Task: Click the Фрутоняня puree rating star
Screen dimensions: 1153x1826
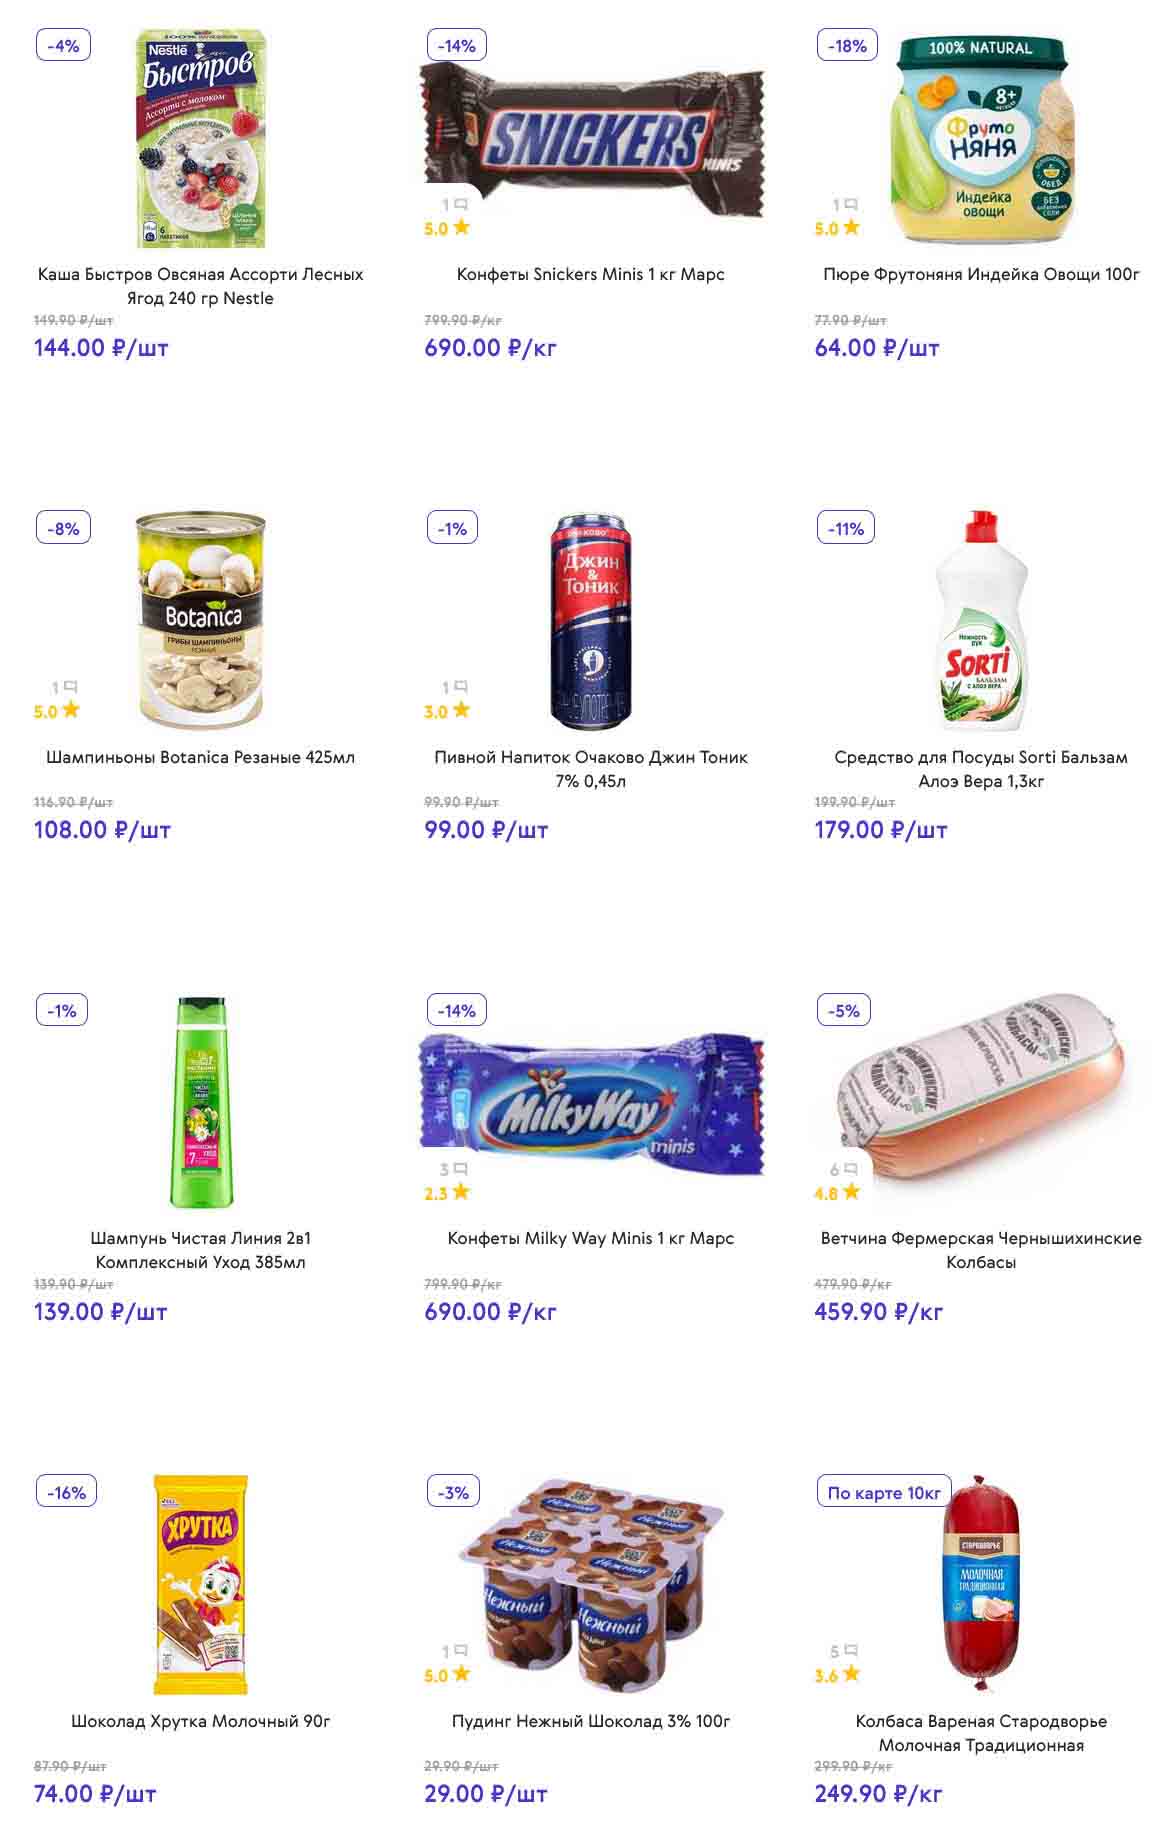Action: point(851,227)
